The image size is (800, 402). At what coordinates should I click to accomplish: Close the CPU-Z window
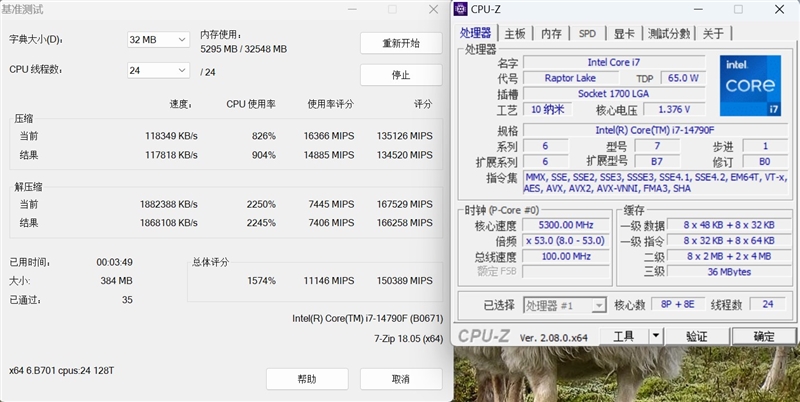(780, 9)
